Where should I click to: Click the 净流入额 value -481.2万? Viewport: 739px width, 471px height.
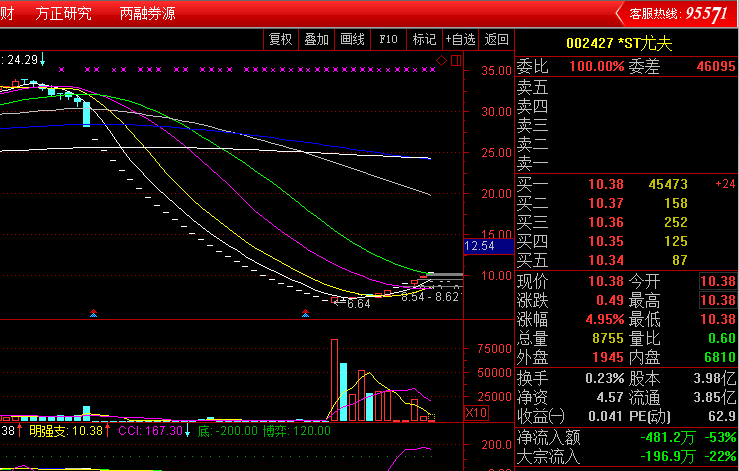coord(668,438)
